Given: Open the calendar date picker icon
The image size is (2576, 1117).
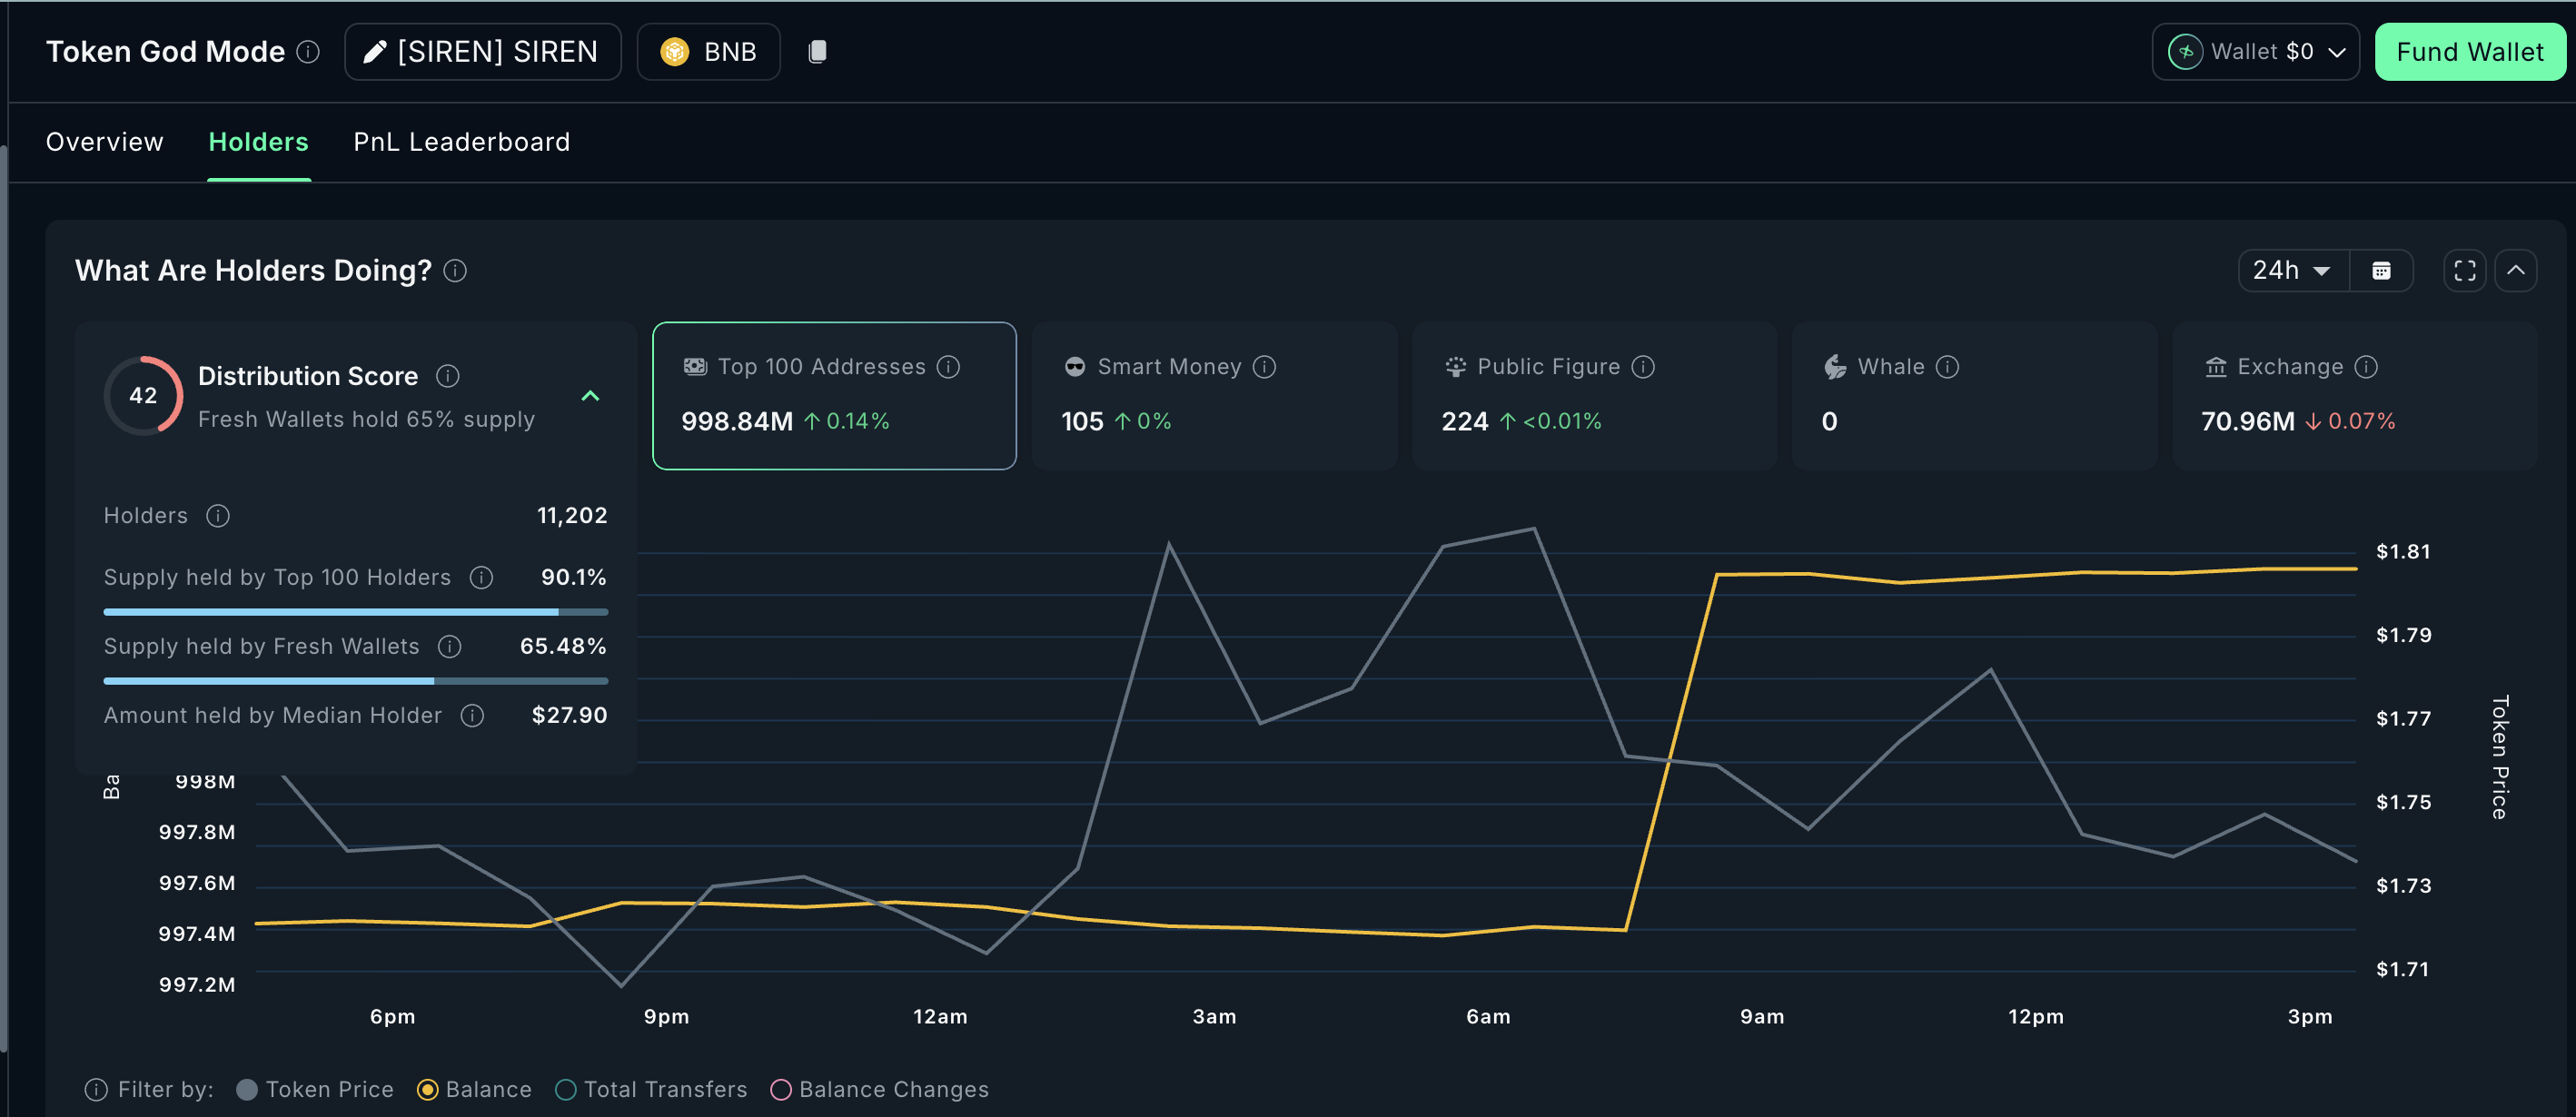Looking at the screenshot, I should point(2381,271).
